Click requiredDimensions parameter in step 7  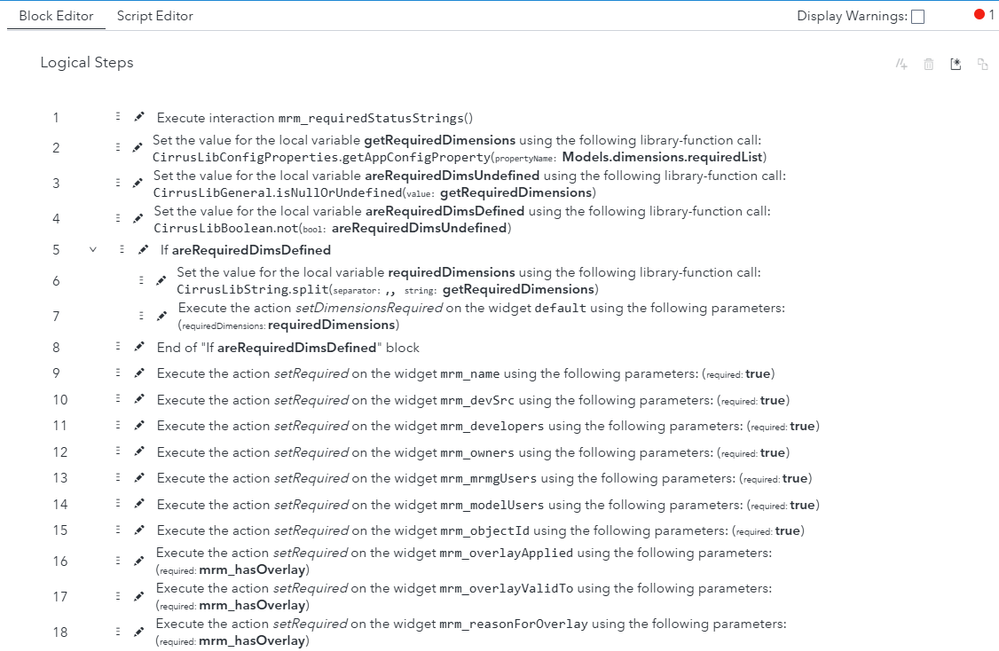[331, 325]
